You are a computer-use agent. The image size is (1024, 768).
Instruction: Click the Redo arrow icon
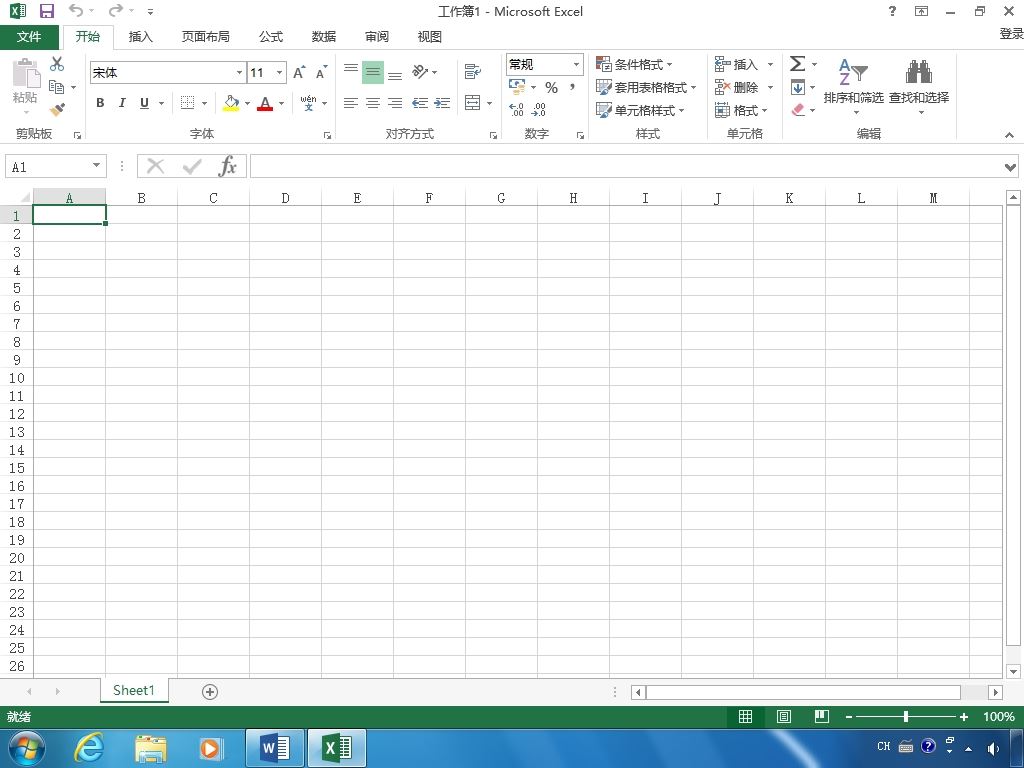(116, 10)
